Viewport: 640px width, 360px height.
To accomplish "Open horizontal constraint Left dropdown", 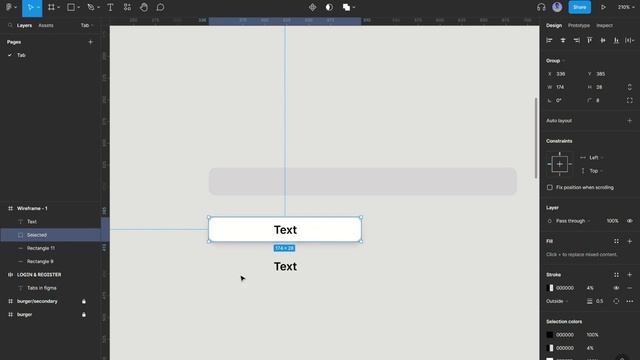I will pyautogui.click(x=596, y=158).
